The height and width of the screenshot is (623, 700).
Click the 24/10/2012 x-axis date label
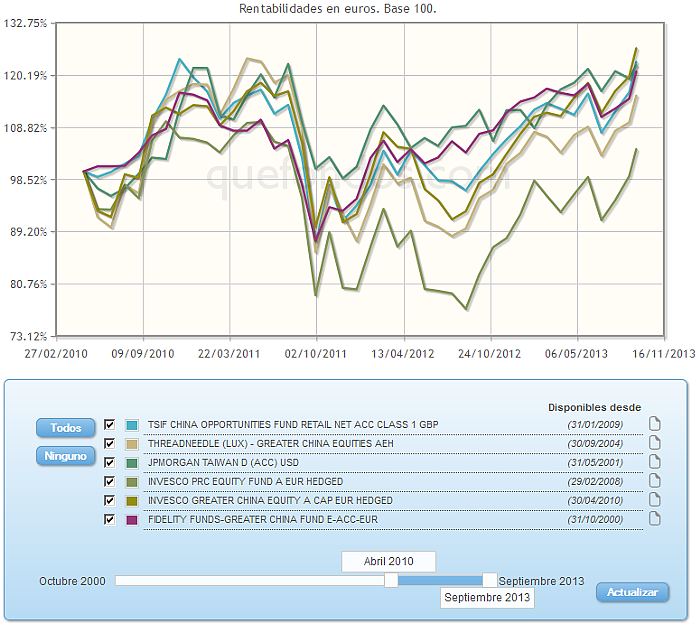coord(489,354)
